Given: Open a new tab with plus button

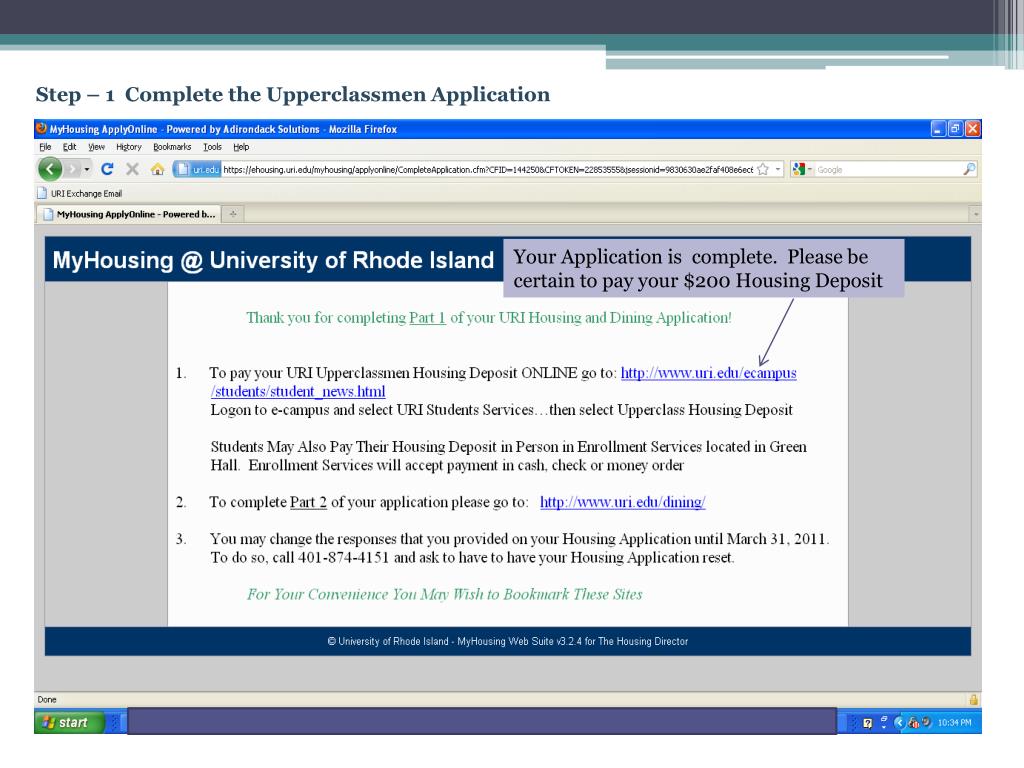Looking at the screenshot, I should point(232,214).
